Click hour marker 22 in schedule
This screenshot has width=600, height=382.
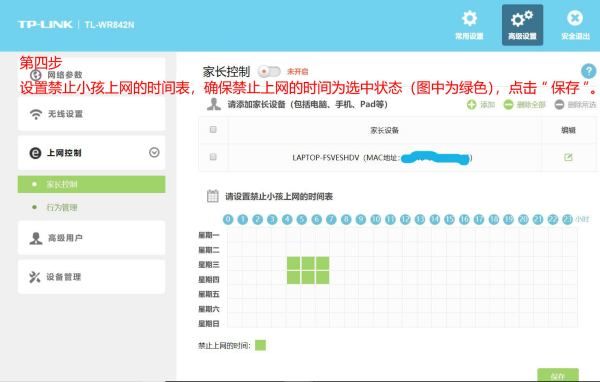coord(553,219)
